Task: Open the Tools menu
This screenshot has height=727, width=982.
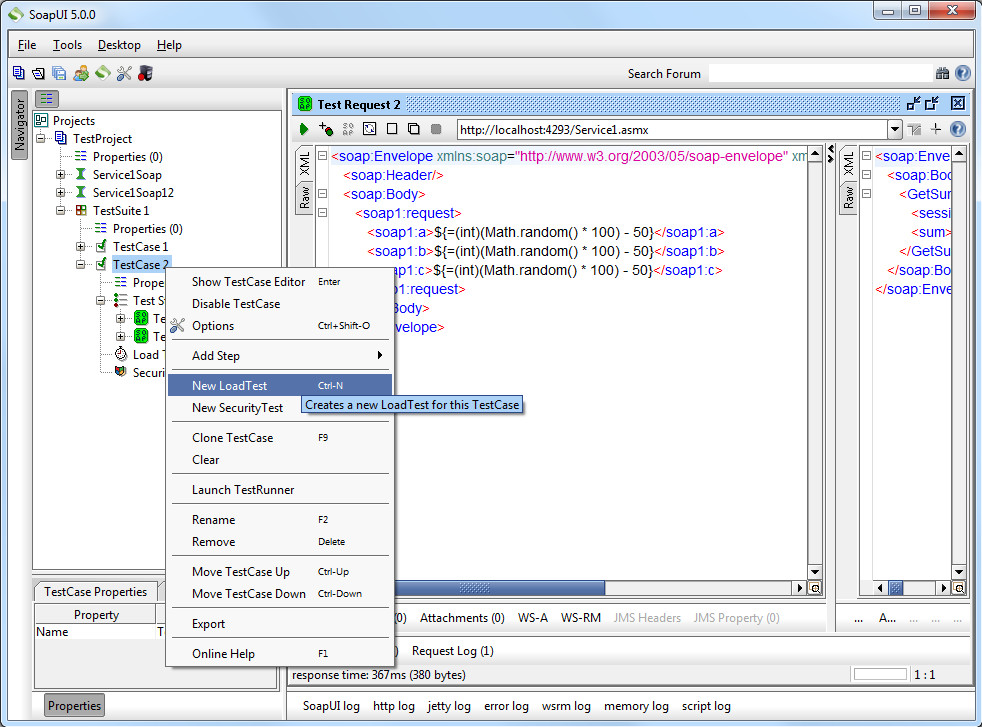Action: coord(67,45)
